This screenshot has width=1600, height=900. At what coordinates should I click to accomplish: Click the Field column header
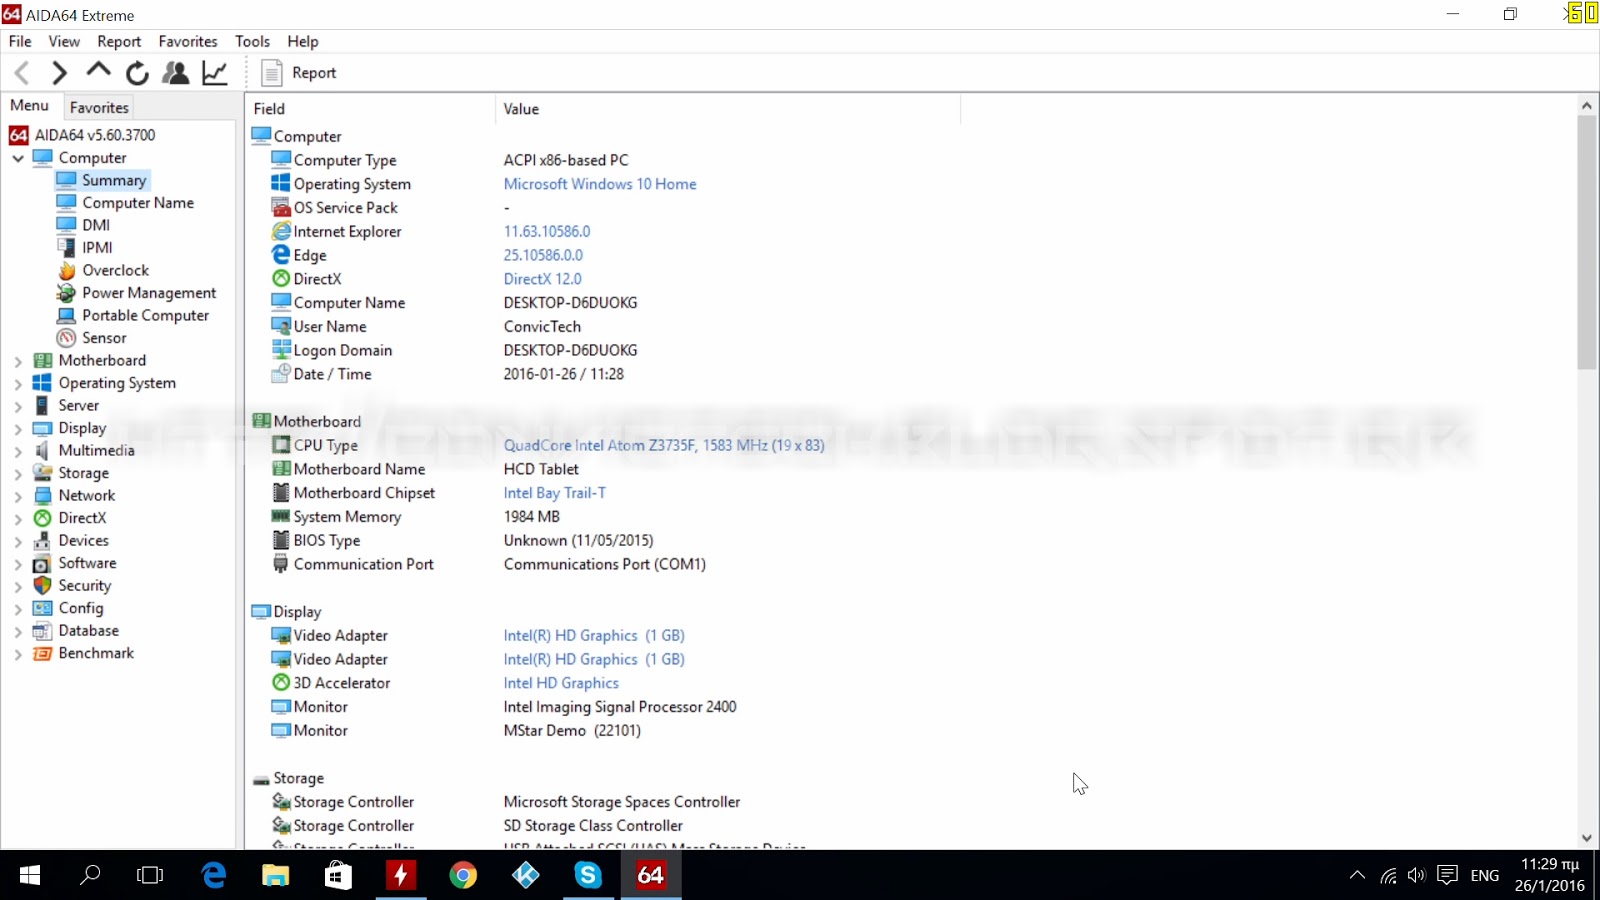(x=370, y=109)
